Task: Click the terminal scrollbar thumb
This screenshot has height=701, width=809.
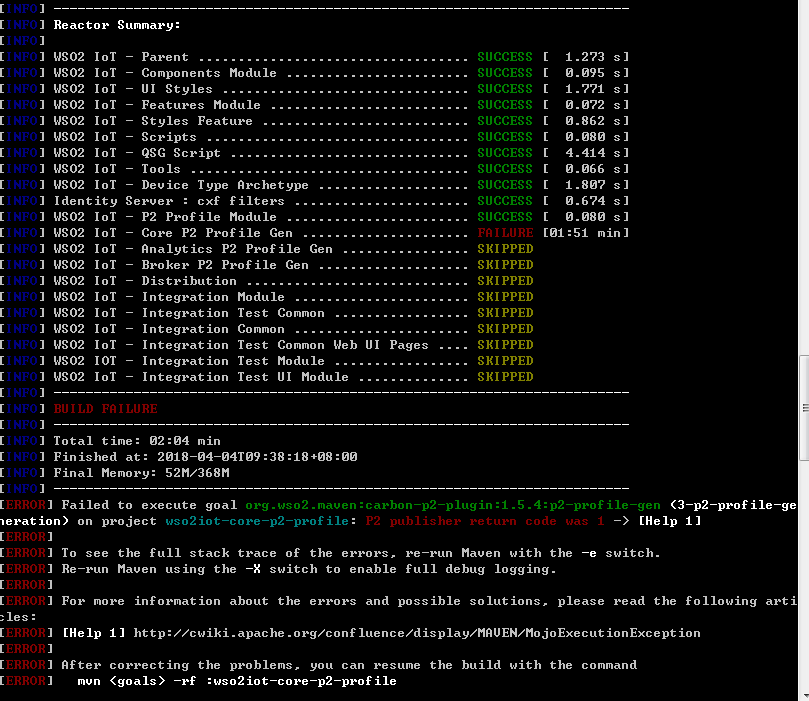Action: click(x=804, y=407)
